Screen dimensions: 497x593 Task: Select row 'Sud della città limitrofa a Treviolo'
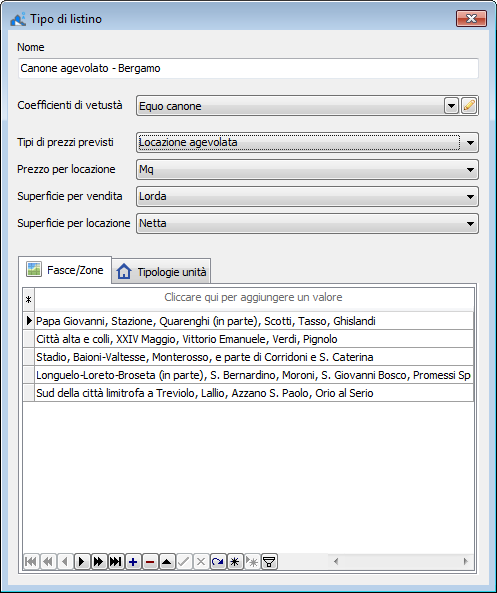254,393
